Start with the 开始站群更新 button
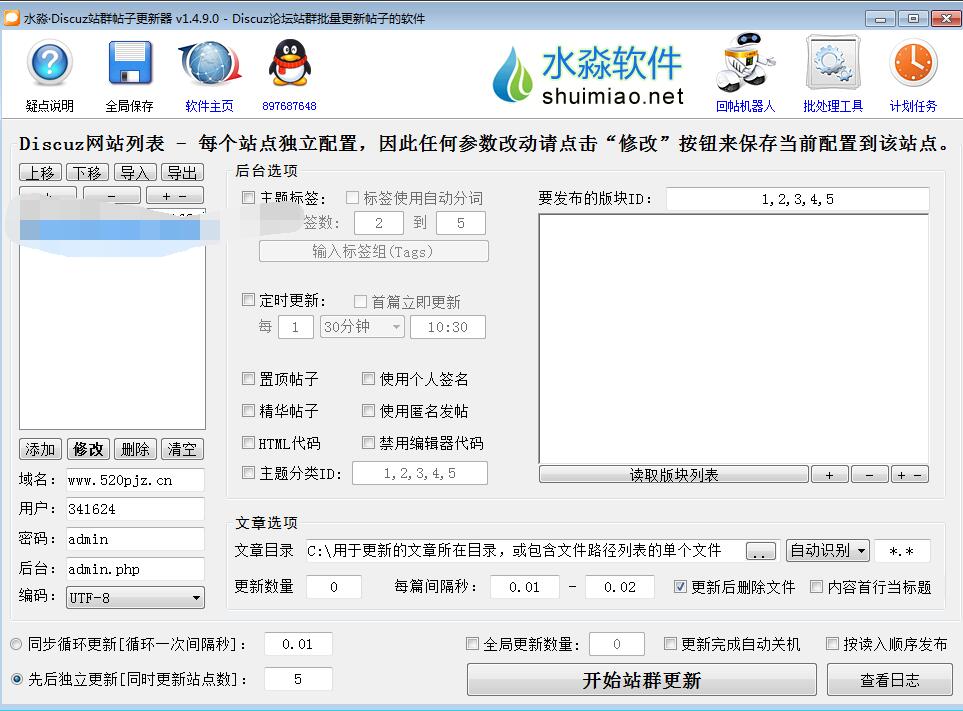The image size is (963, 711). (x=642, y=680)
